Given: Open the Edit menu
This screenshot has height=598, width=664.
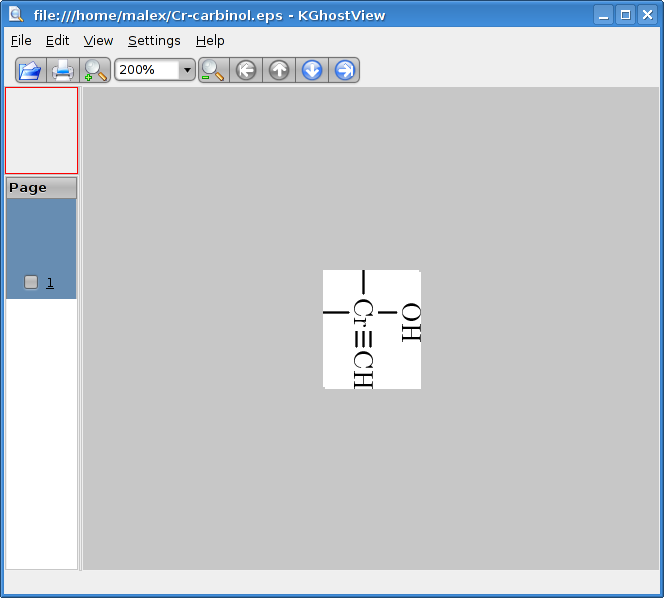Looking at the screenshot, I should pos(57,41).
